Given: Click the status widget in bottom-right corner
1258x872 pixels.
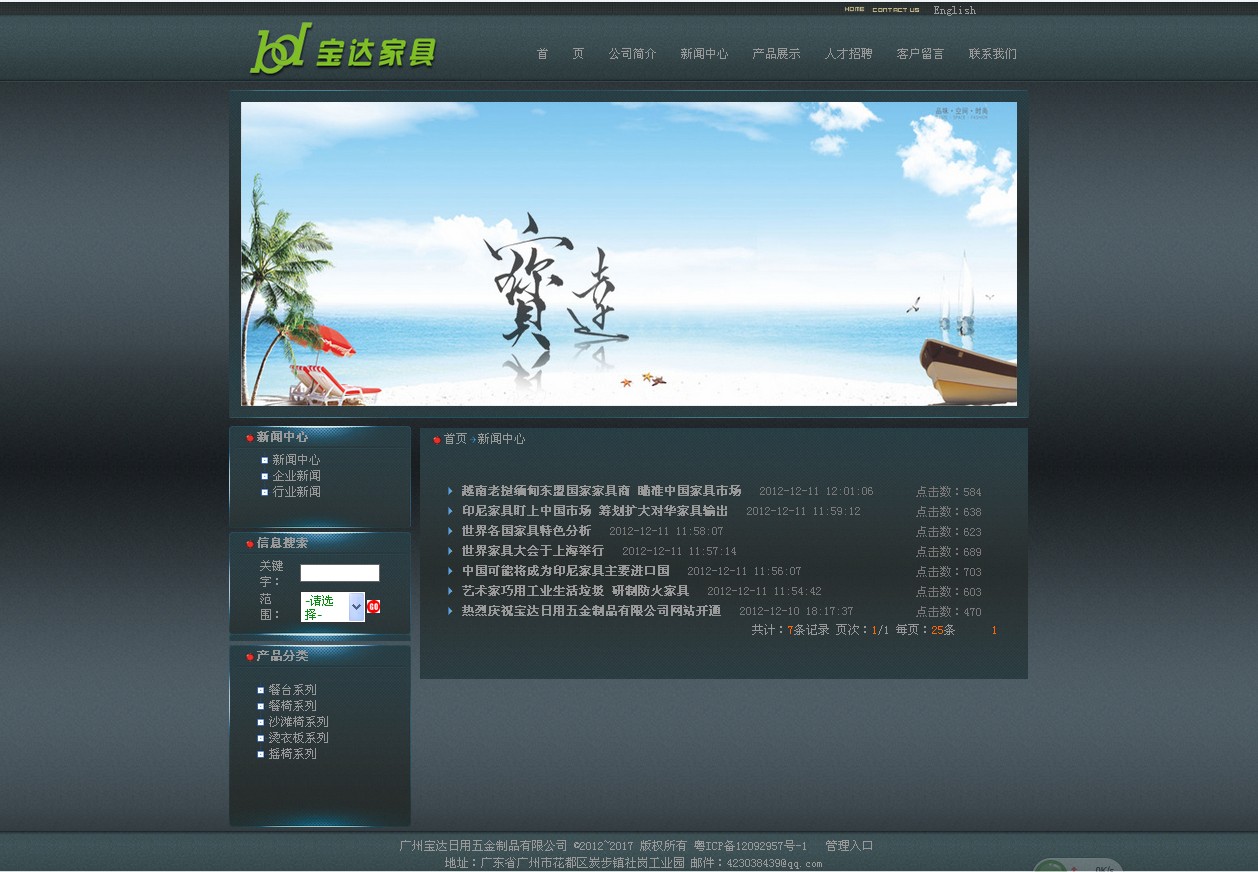Looking at the screenshot, I should tap(1077, 865).
